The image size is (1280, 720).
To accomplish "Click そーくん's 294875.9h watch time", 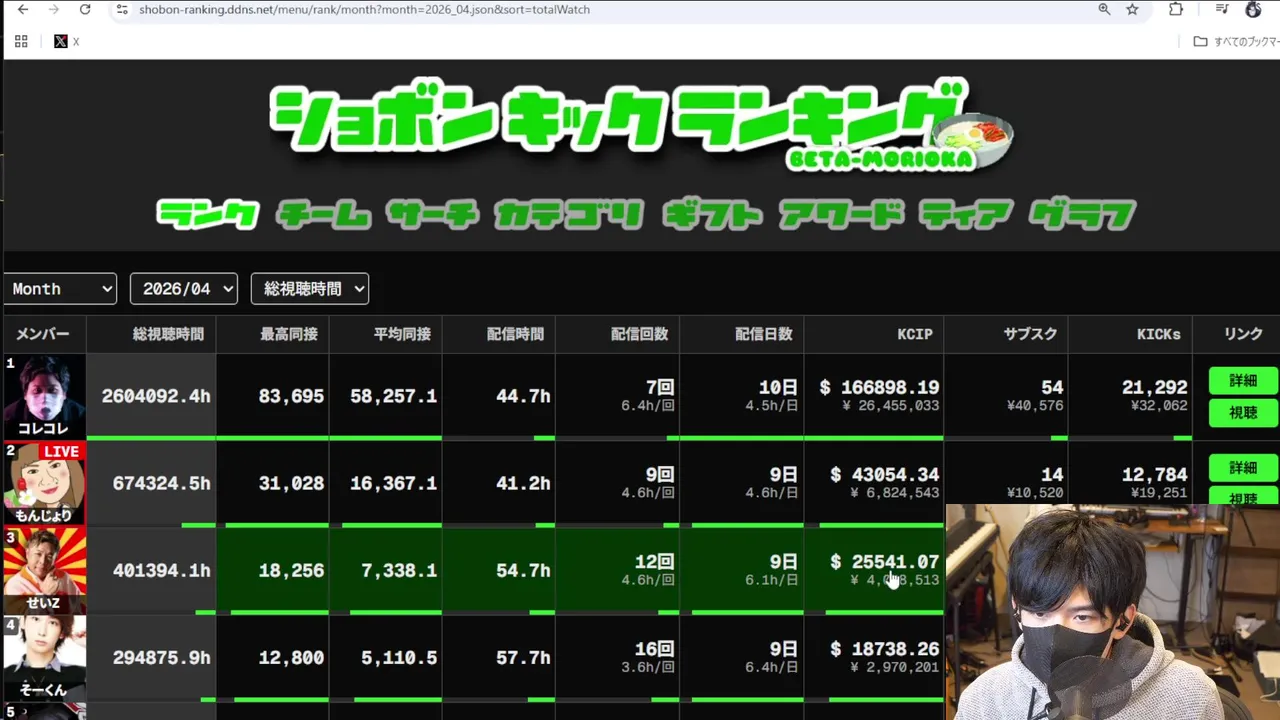I will click(161, 657).
